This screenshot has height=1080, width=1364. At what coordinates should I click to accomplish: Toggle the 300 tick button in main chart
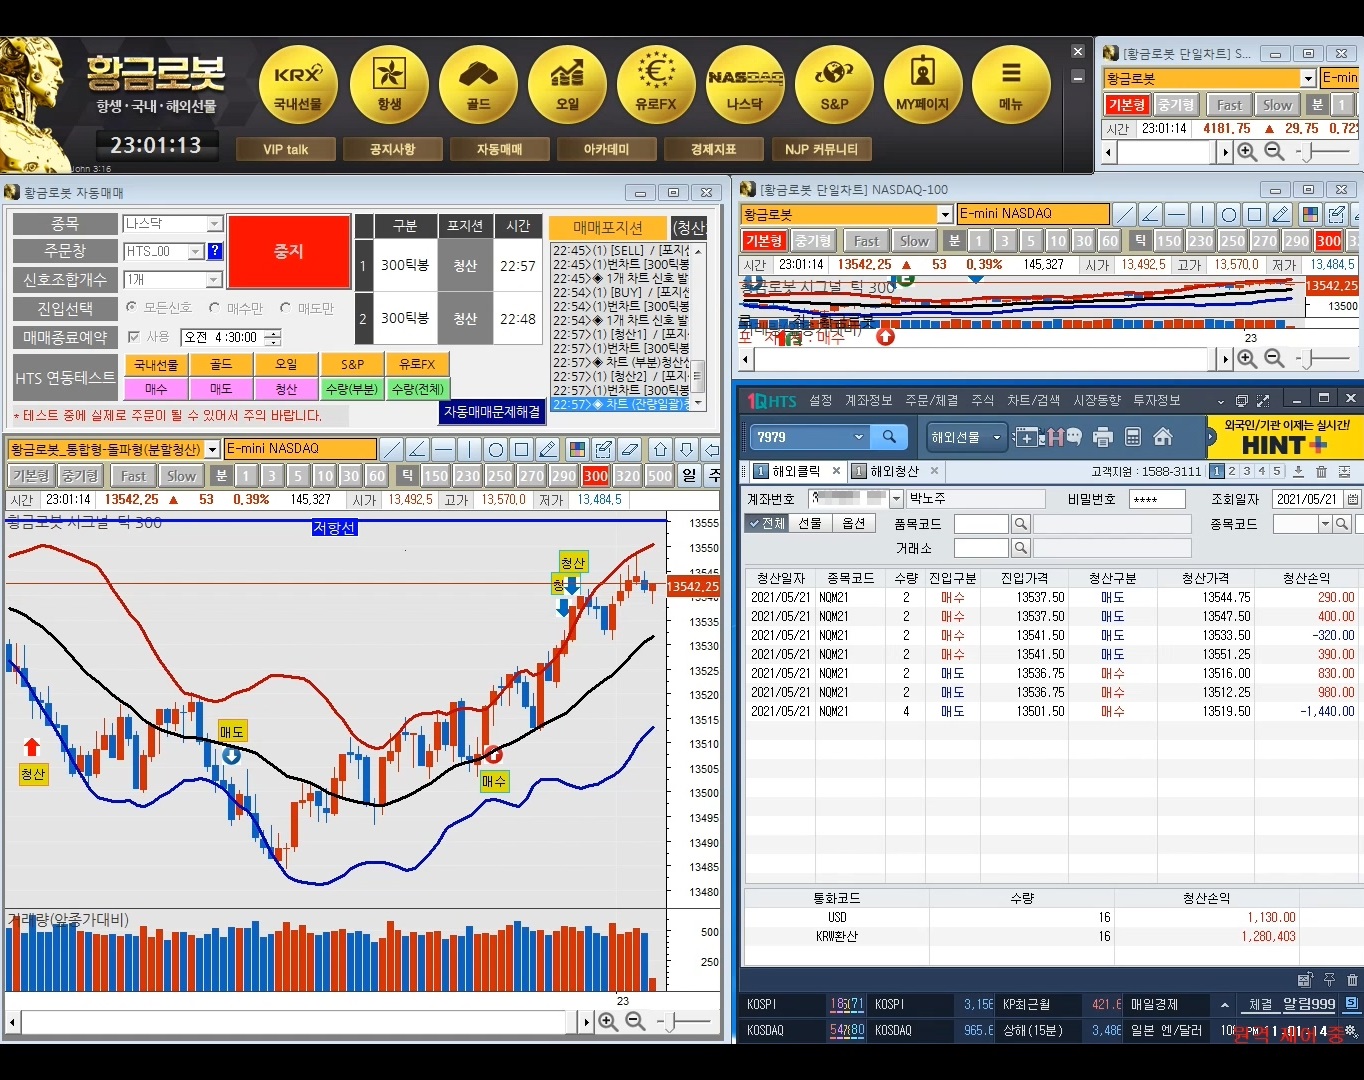596,476
